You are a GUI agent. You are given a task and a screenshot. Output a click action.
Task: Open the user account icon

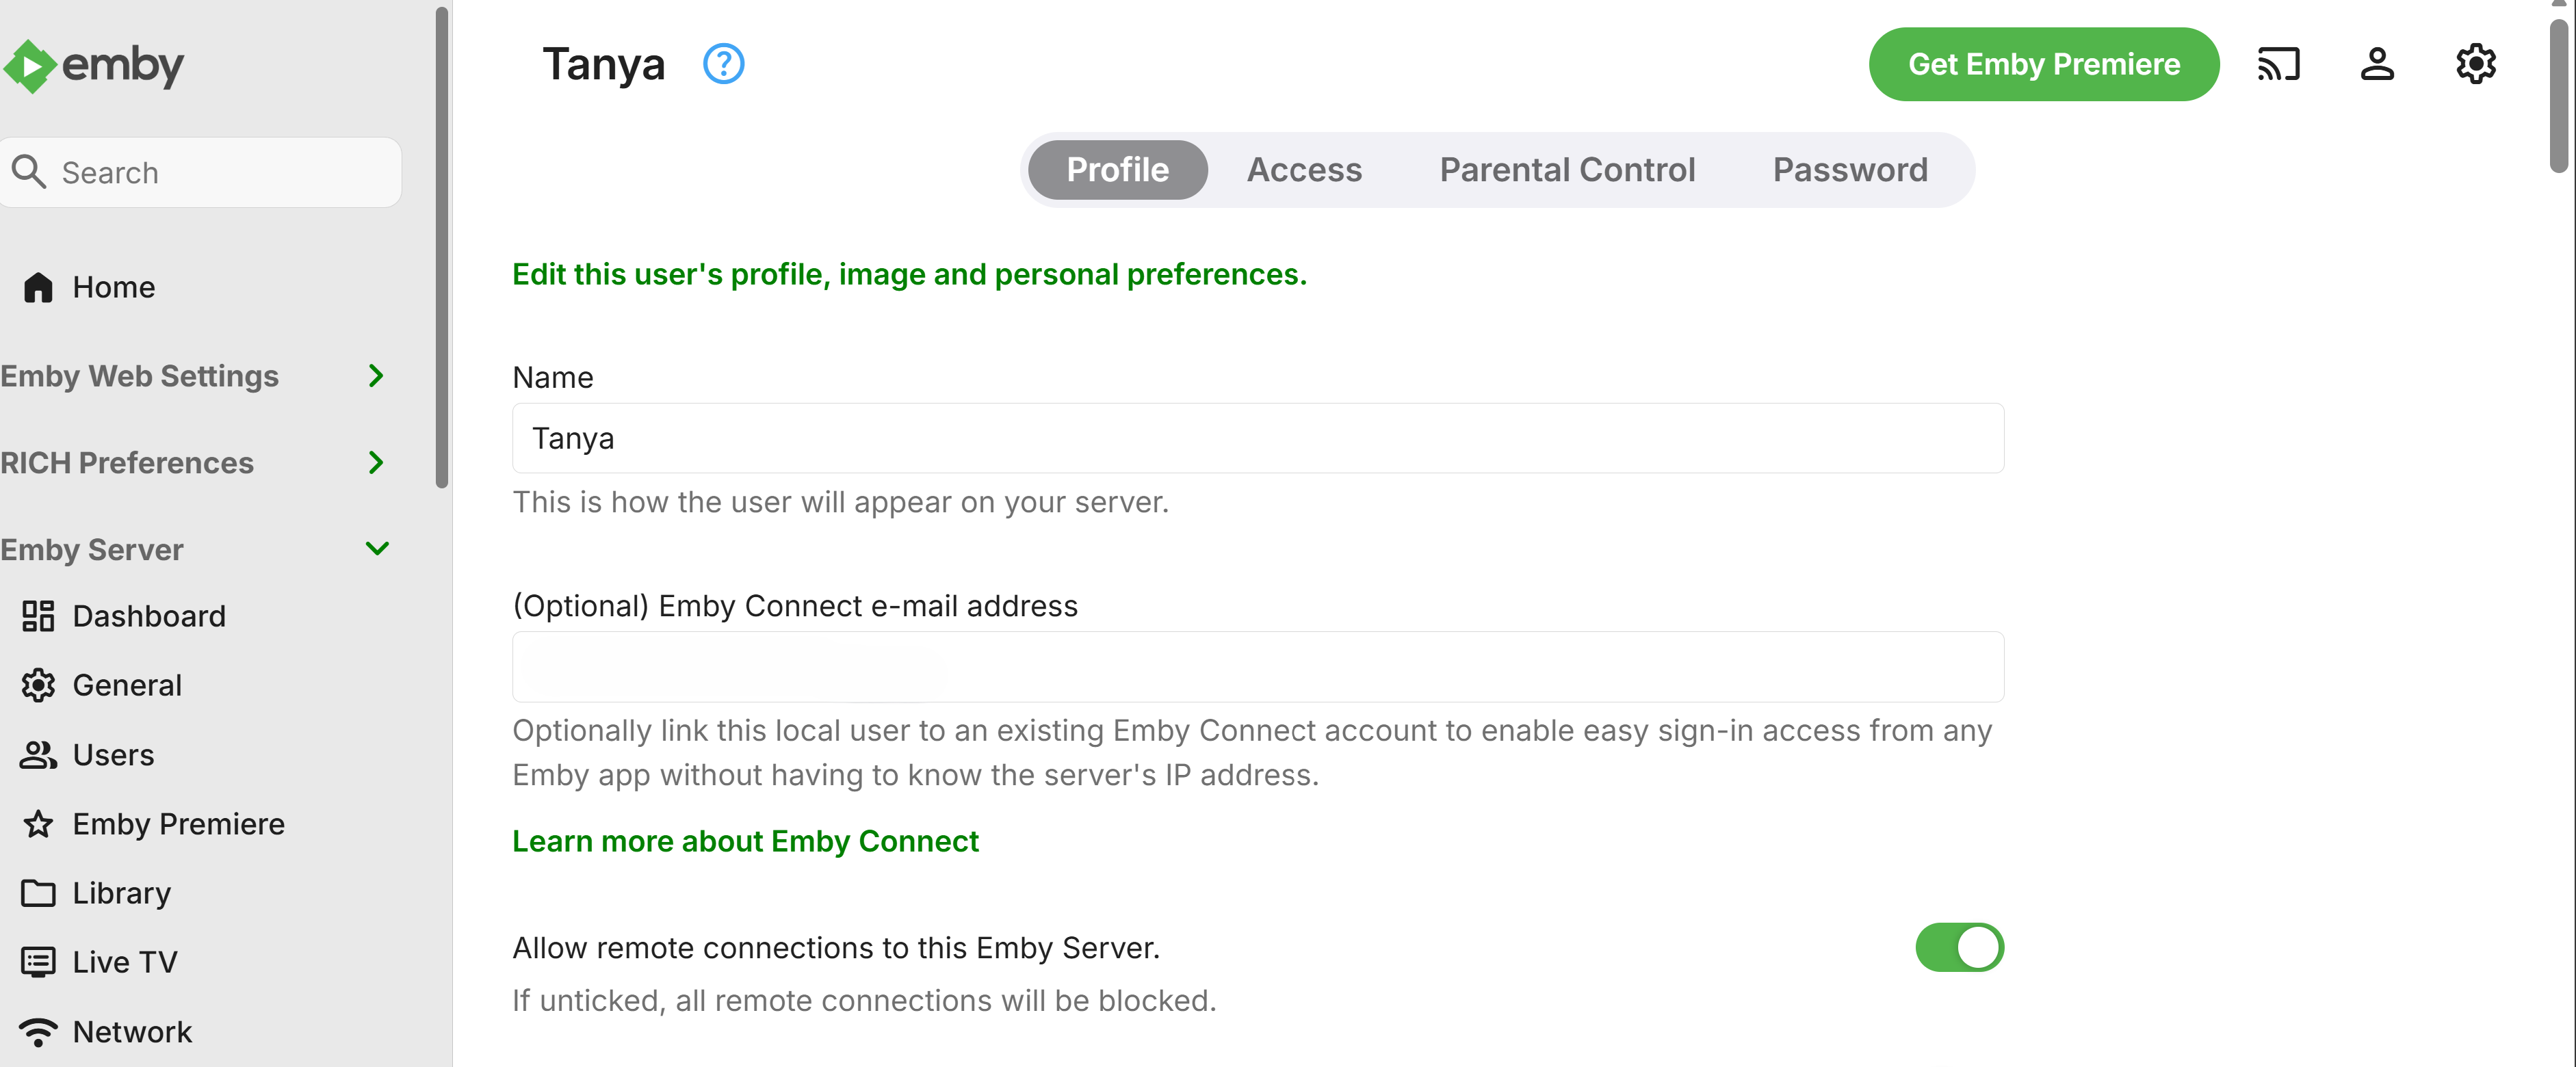tap(2377, 64)
